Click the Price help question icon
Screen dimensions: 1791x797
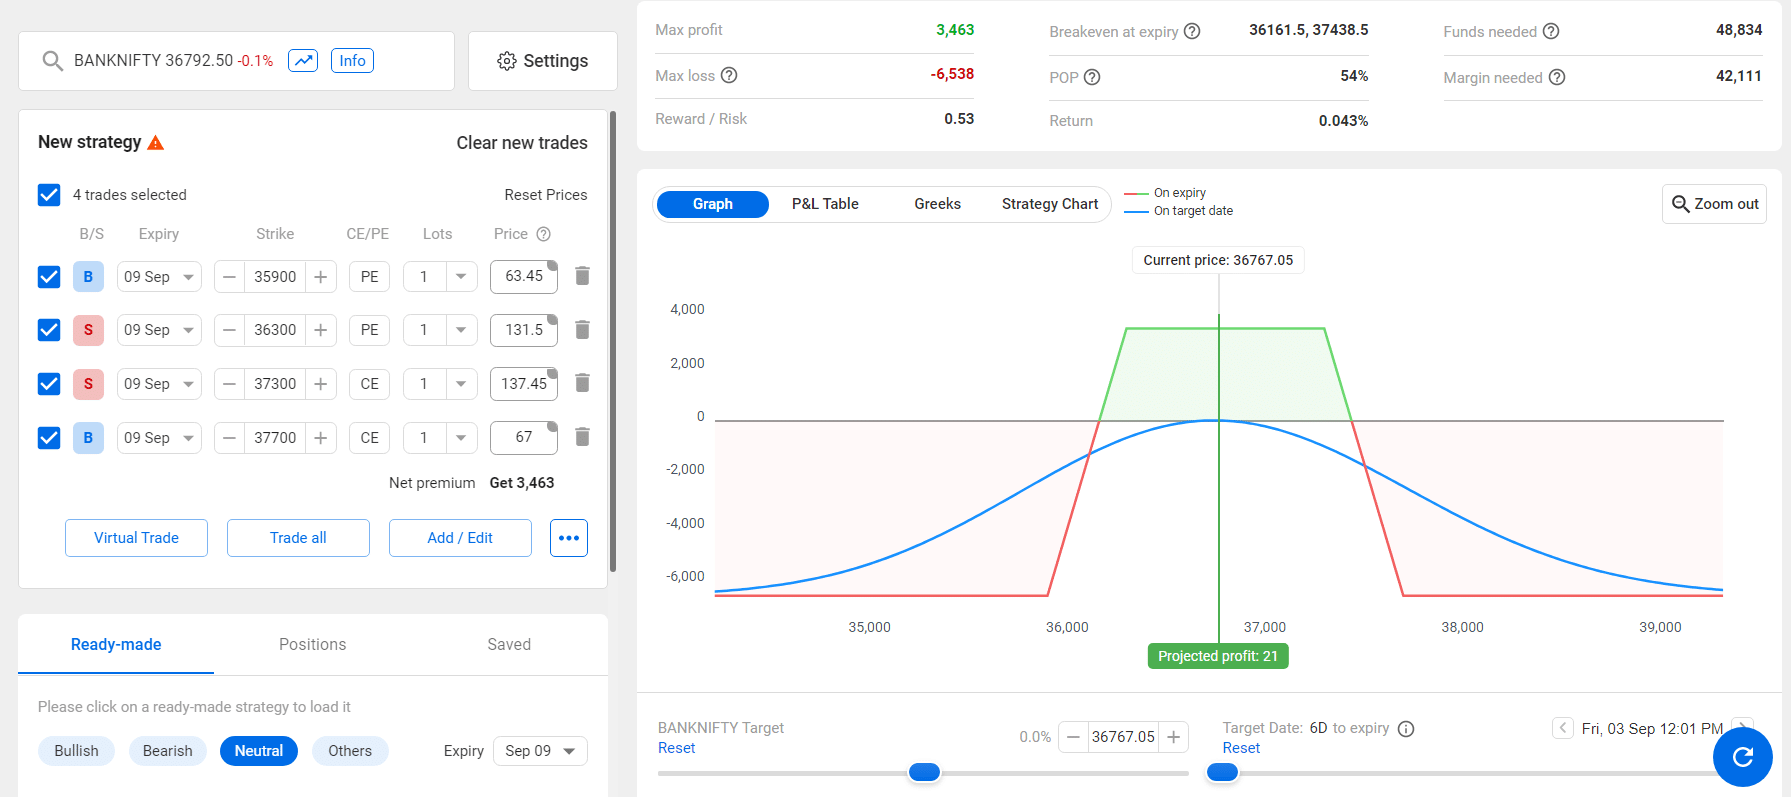pos(544,234)
